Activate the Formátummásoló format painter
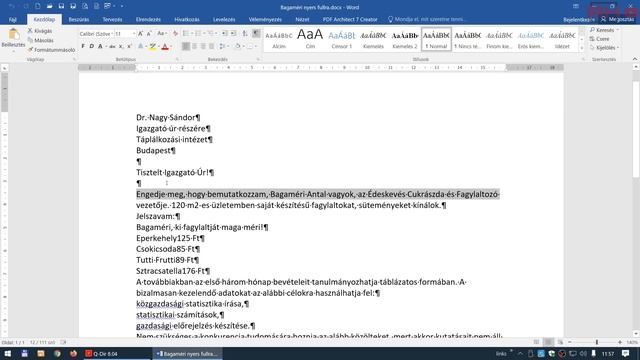The height and width of the screenshot is (360, 640). point(51,50)
